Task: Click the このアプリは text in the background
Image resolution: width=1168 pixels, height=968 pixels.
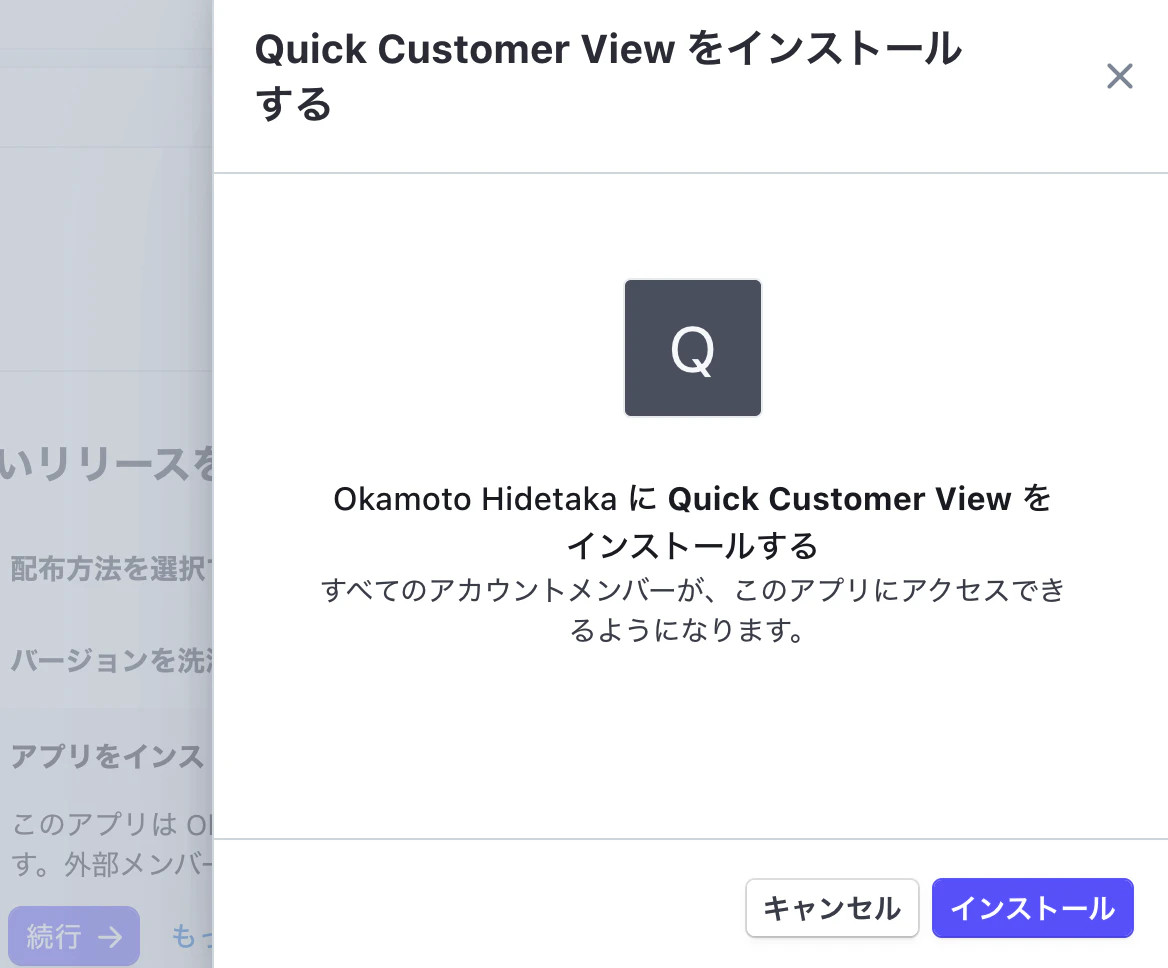Action: [x=112, y=824]
